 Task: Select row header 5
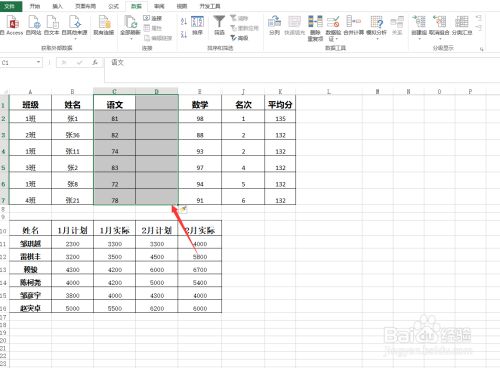4,167
